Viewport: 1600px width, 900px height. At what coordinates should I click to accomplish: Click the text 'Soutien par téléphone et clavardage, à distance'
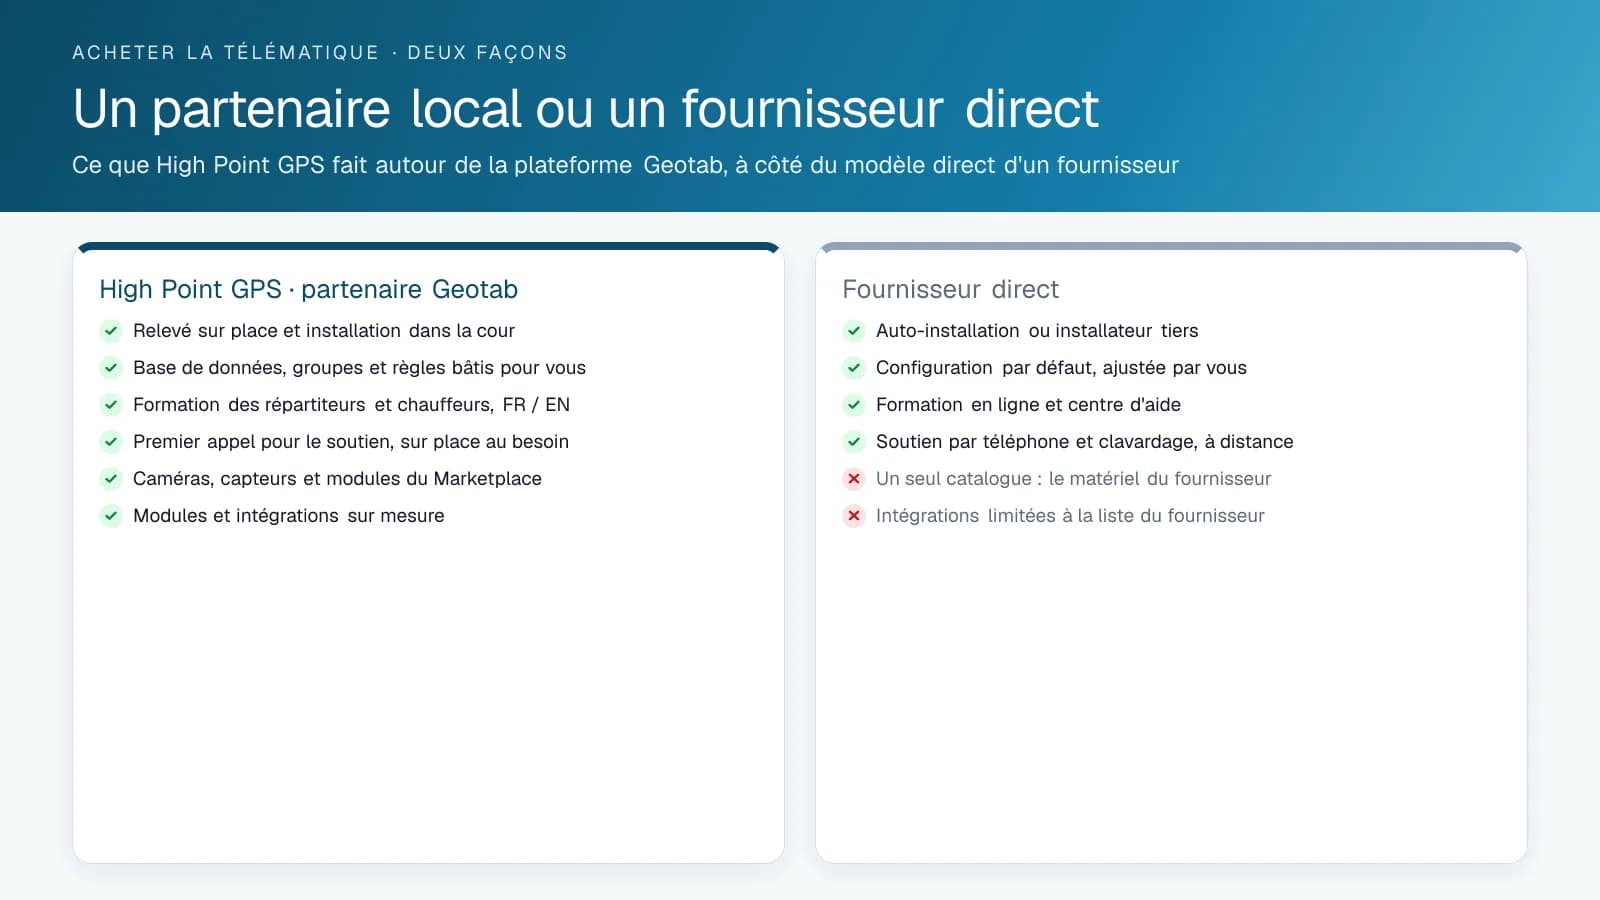tap(1085, 442)
